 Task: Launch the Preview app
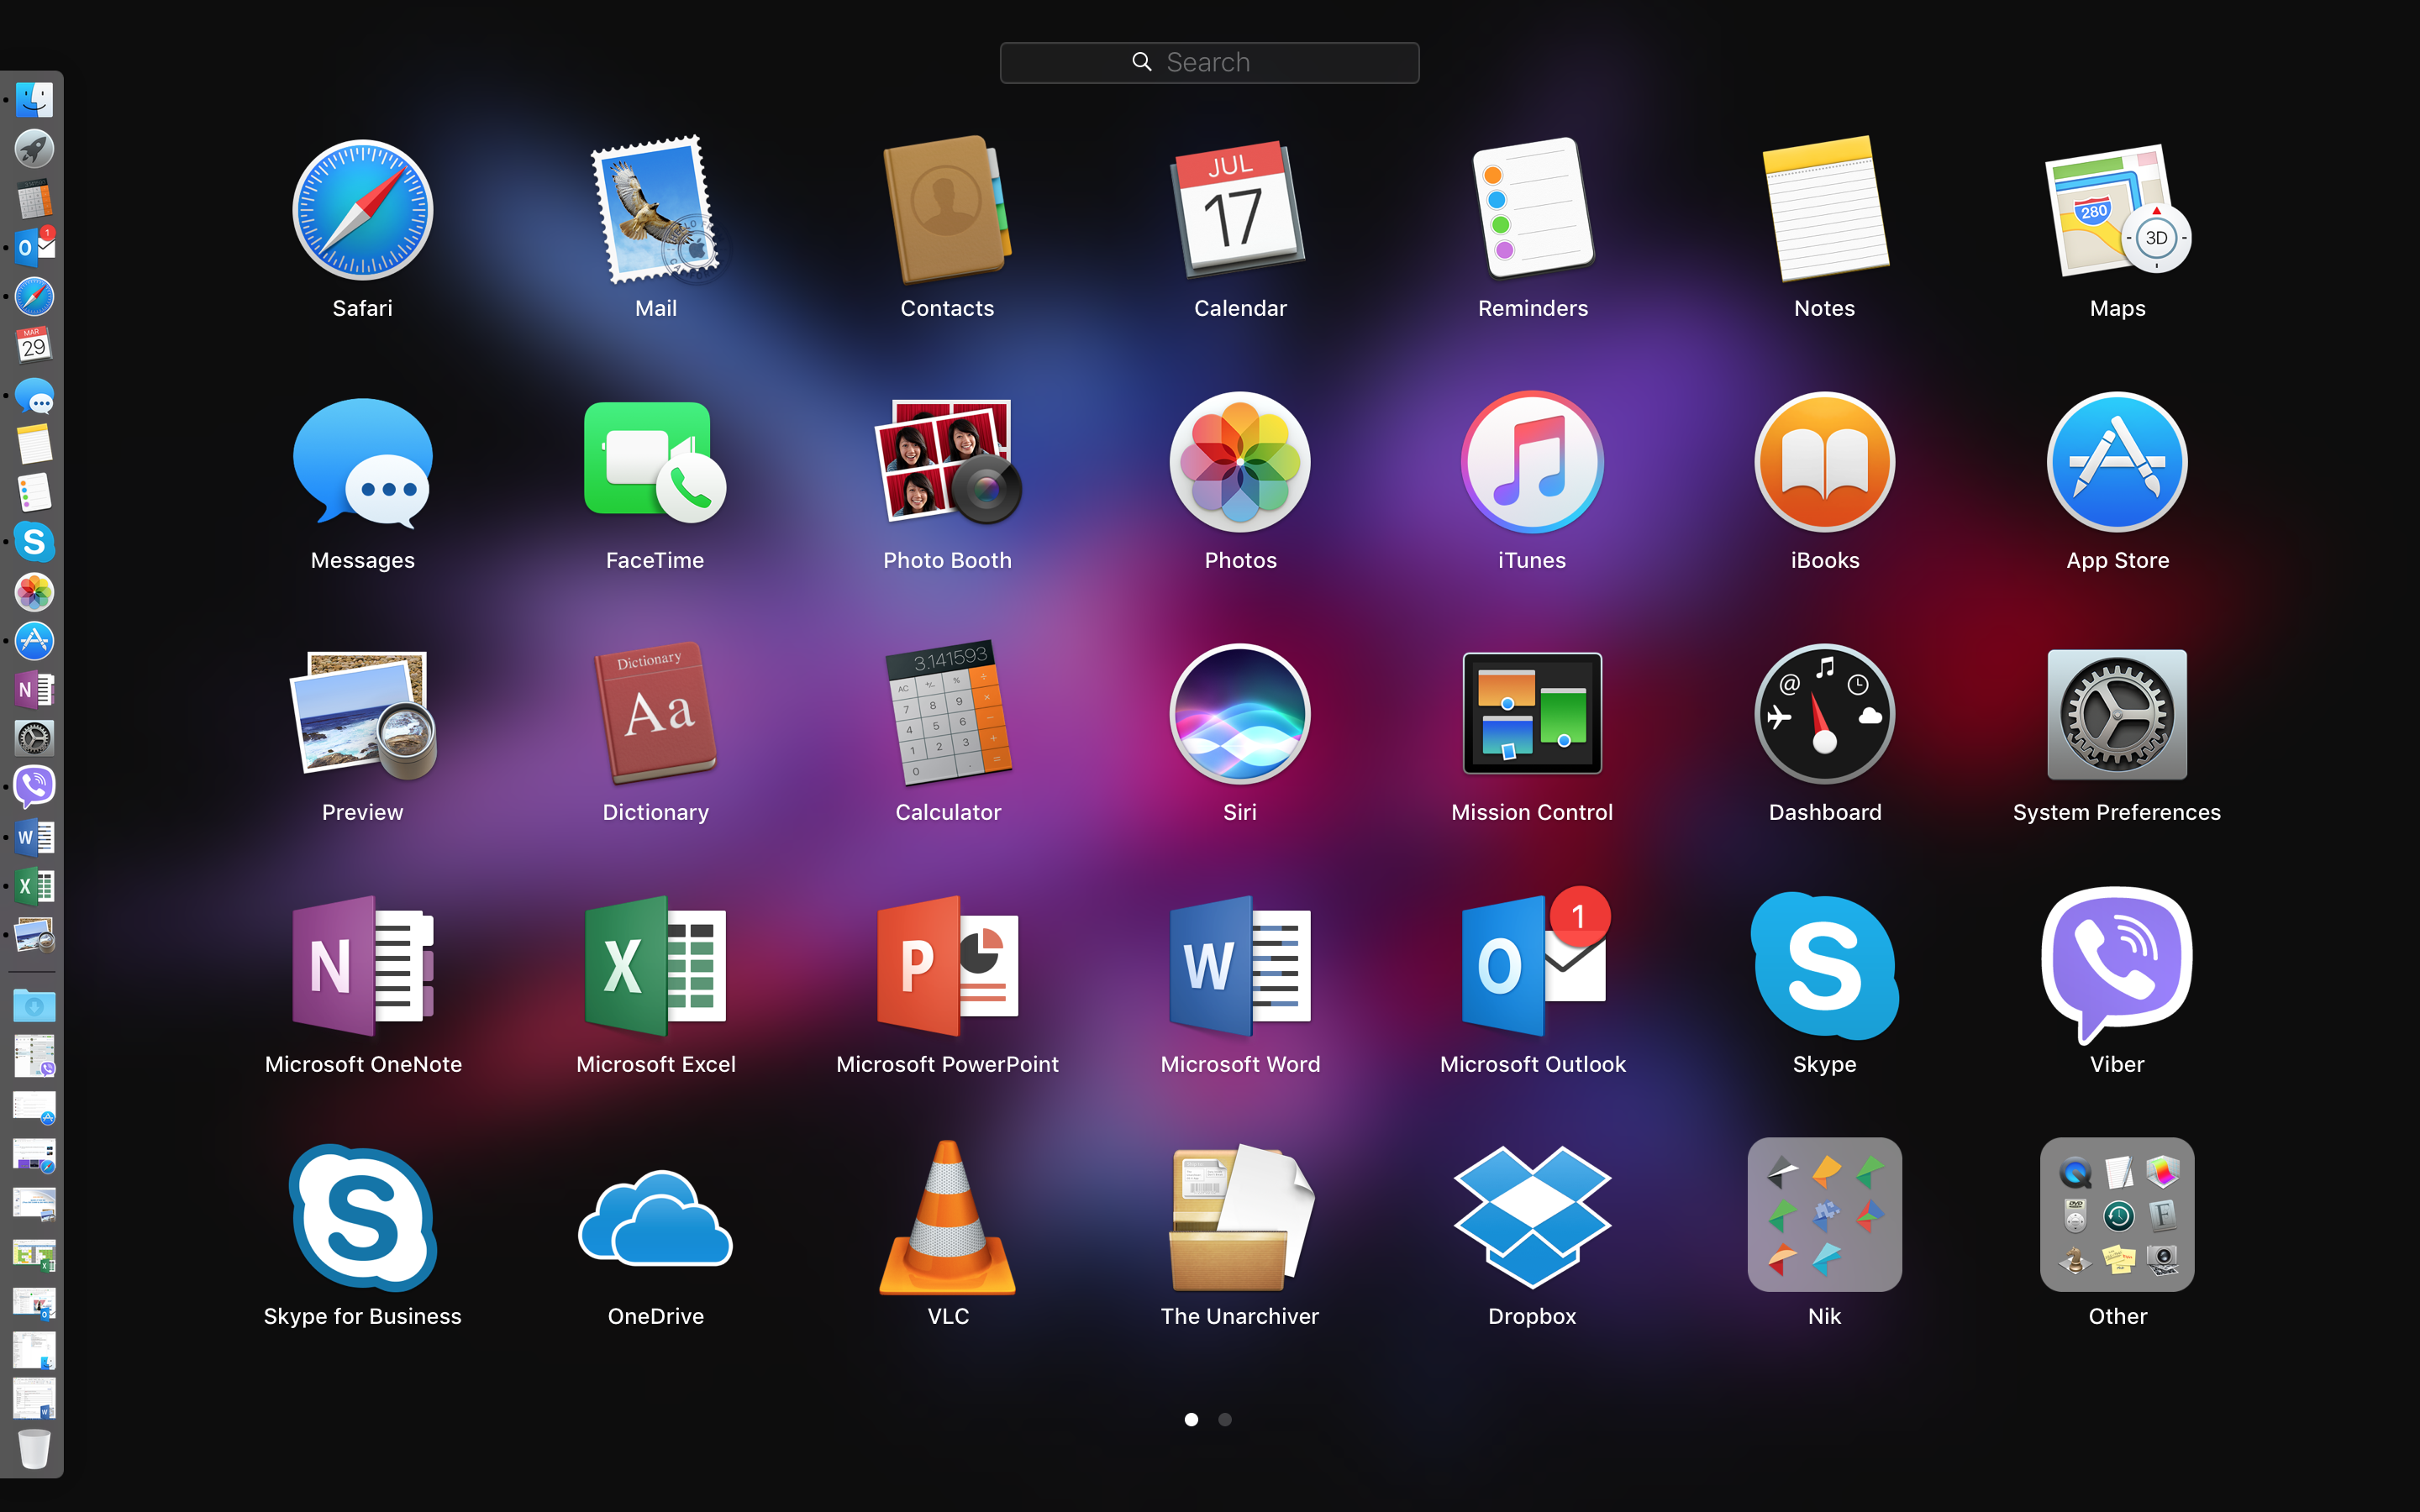coord(362,714)
